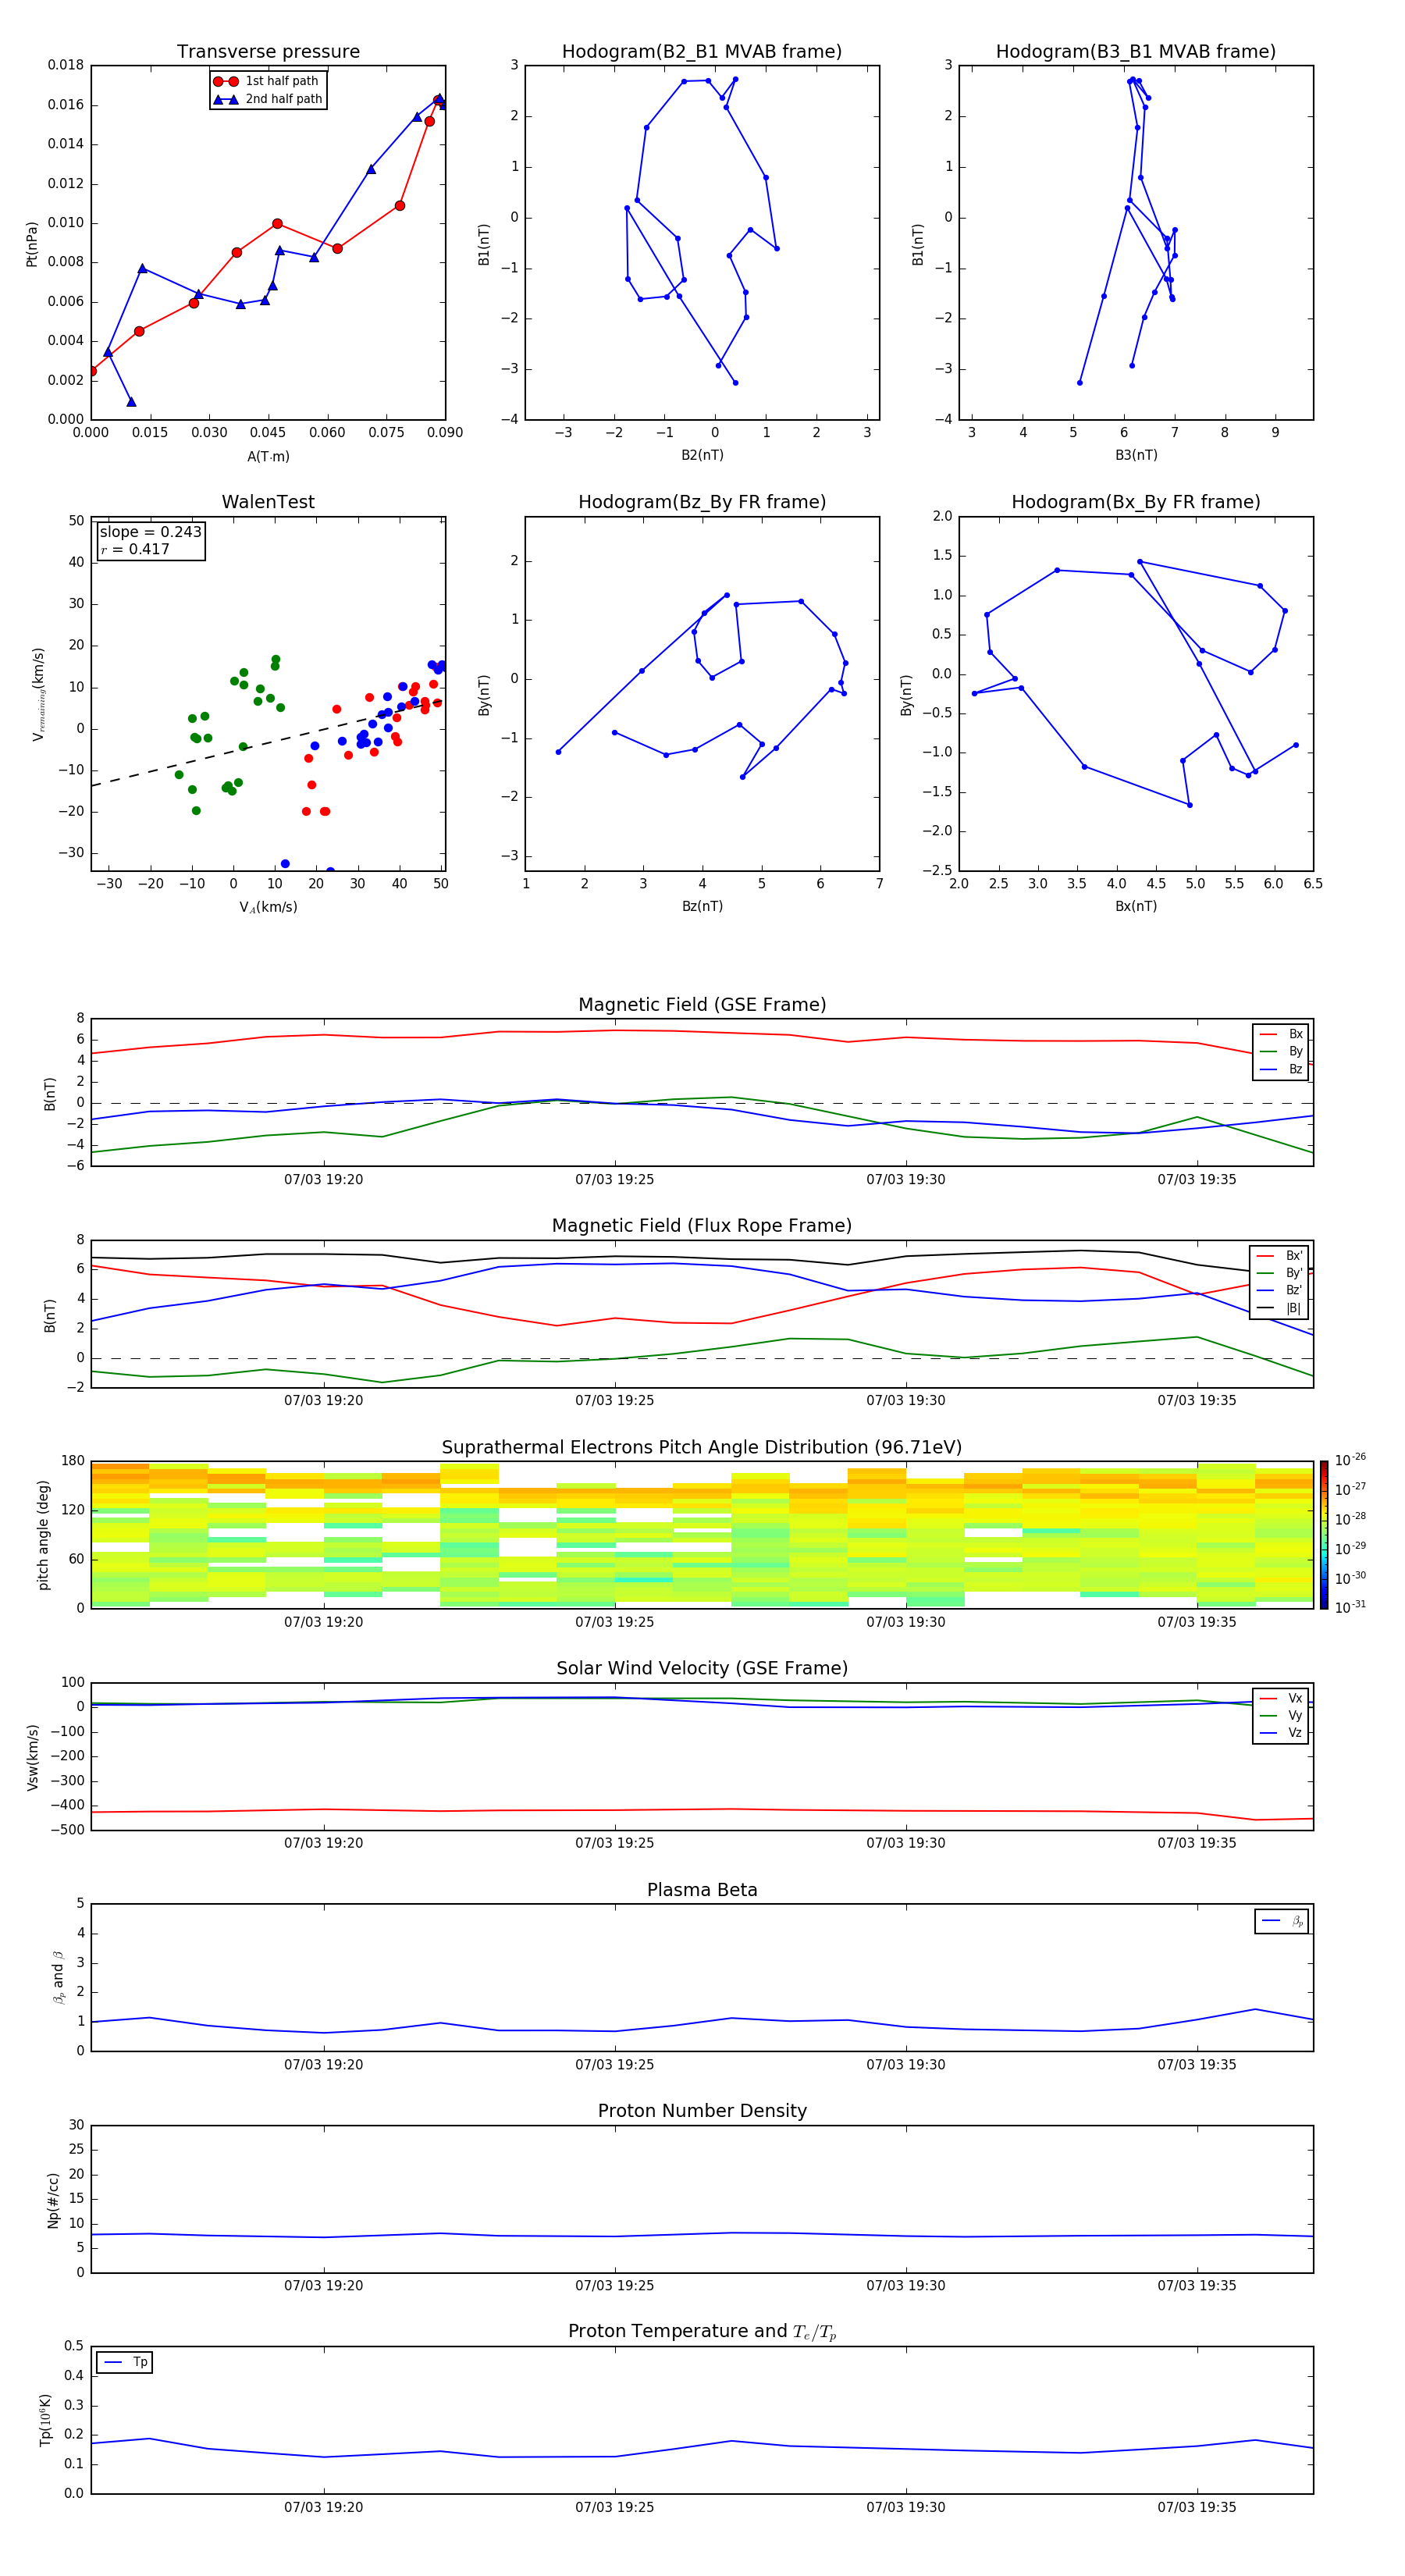Click the 'Plasma Beta' panel title
Image resolution: width=1405 pixels, height=2576 pixels.
coord(702,1890)
